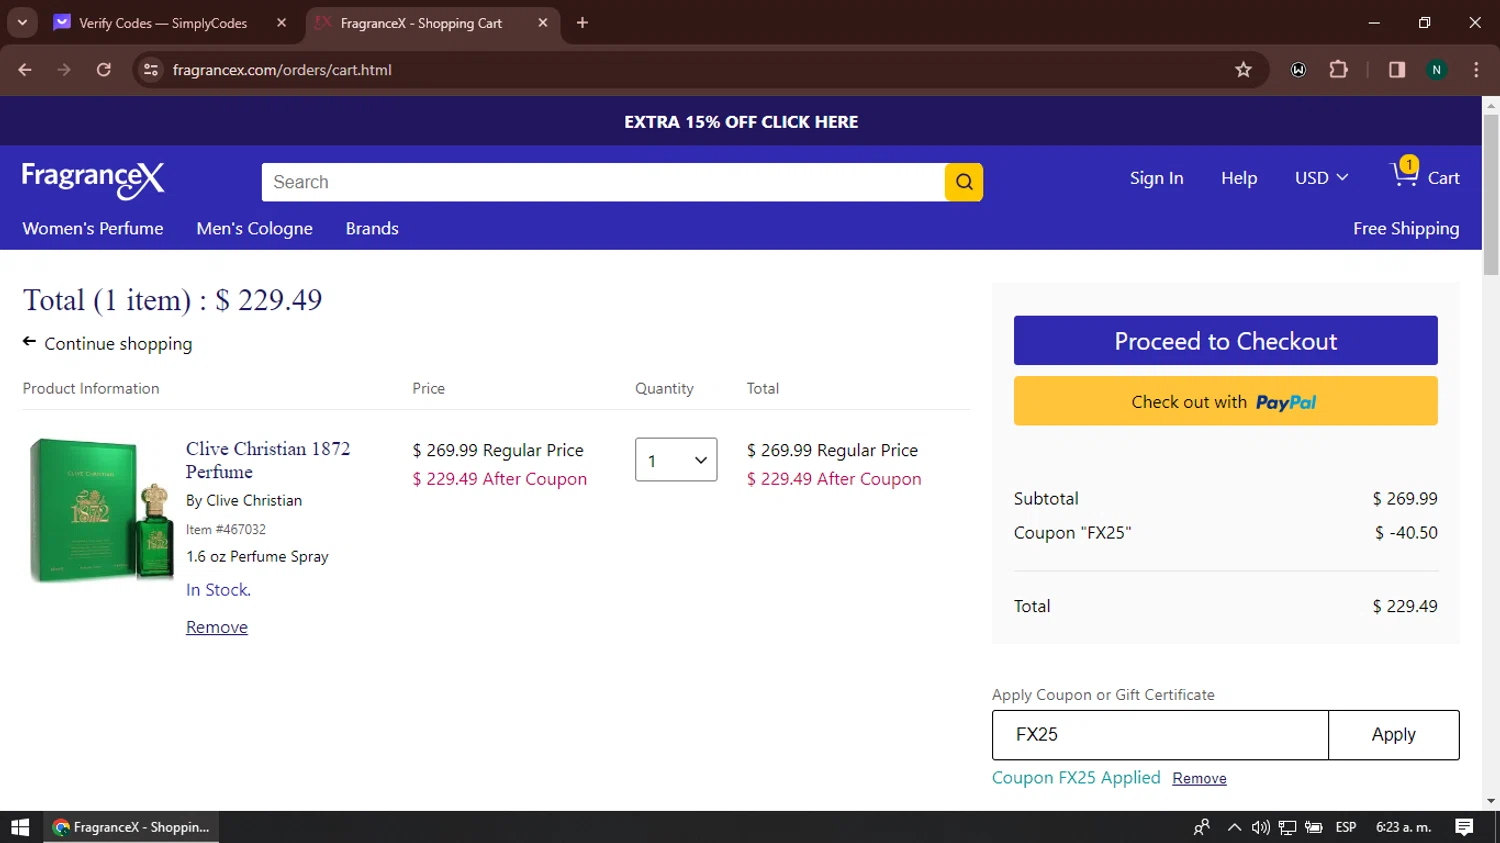The width and height of the screenshot is (1500, 843).
Task: Open the Chrome profile avatar N
Action: pyautogui.click(x=1437, y=70)
